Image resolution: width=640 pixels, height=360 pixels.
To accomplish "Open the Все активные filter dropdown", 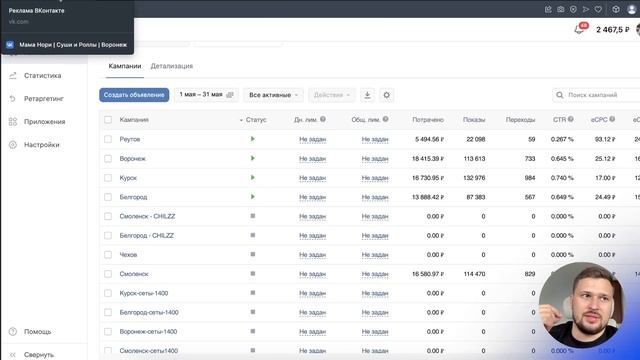I will click(273, 95).
